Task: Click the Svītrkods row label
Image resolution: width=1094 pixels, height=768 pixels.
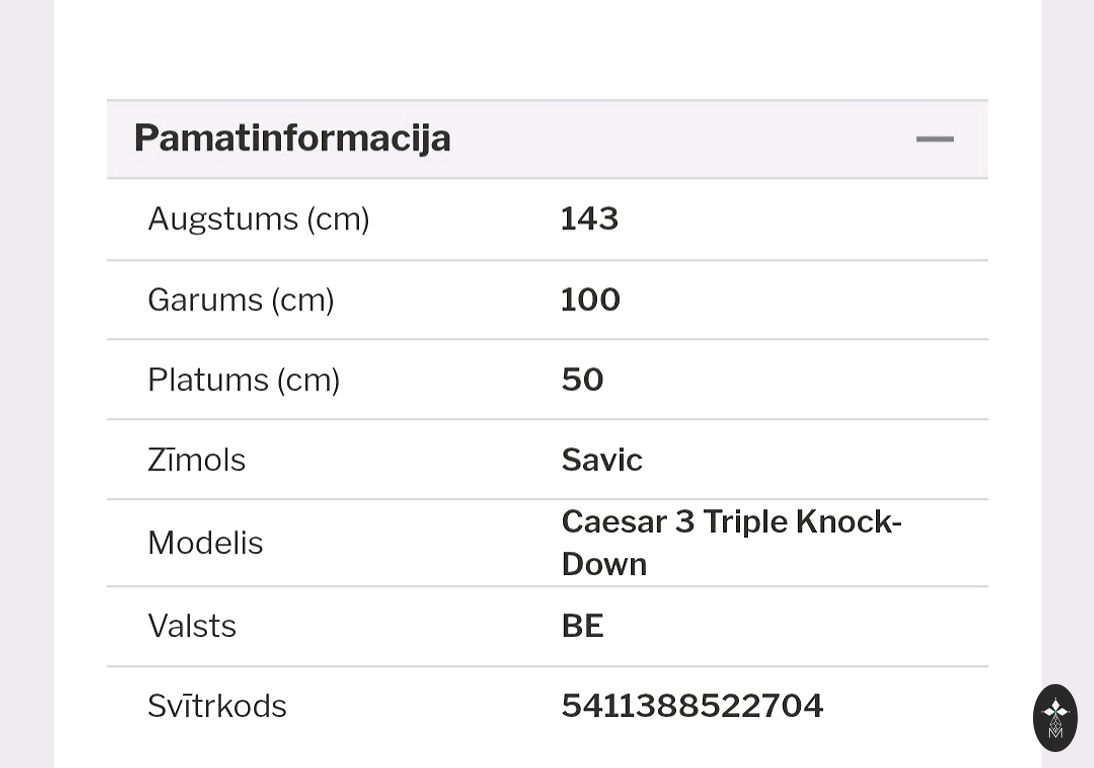Action: click(x=217, y=706)
